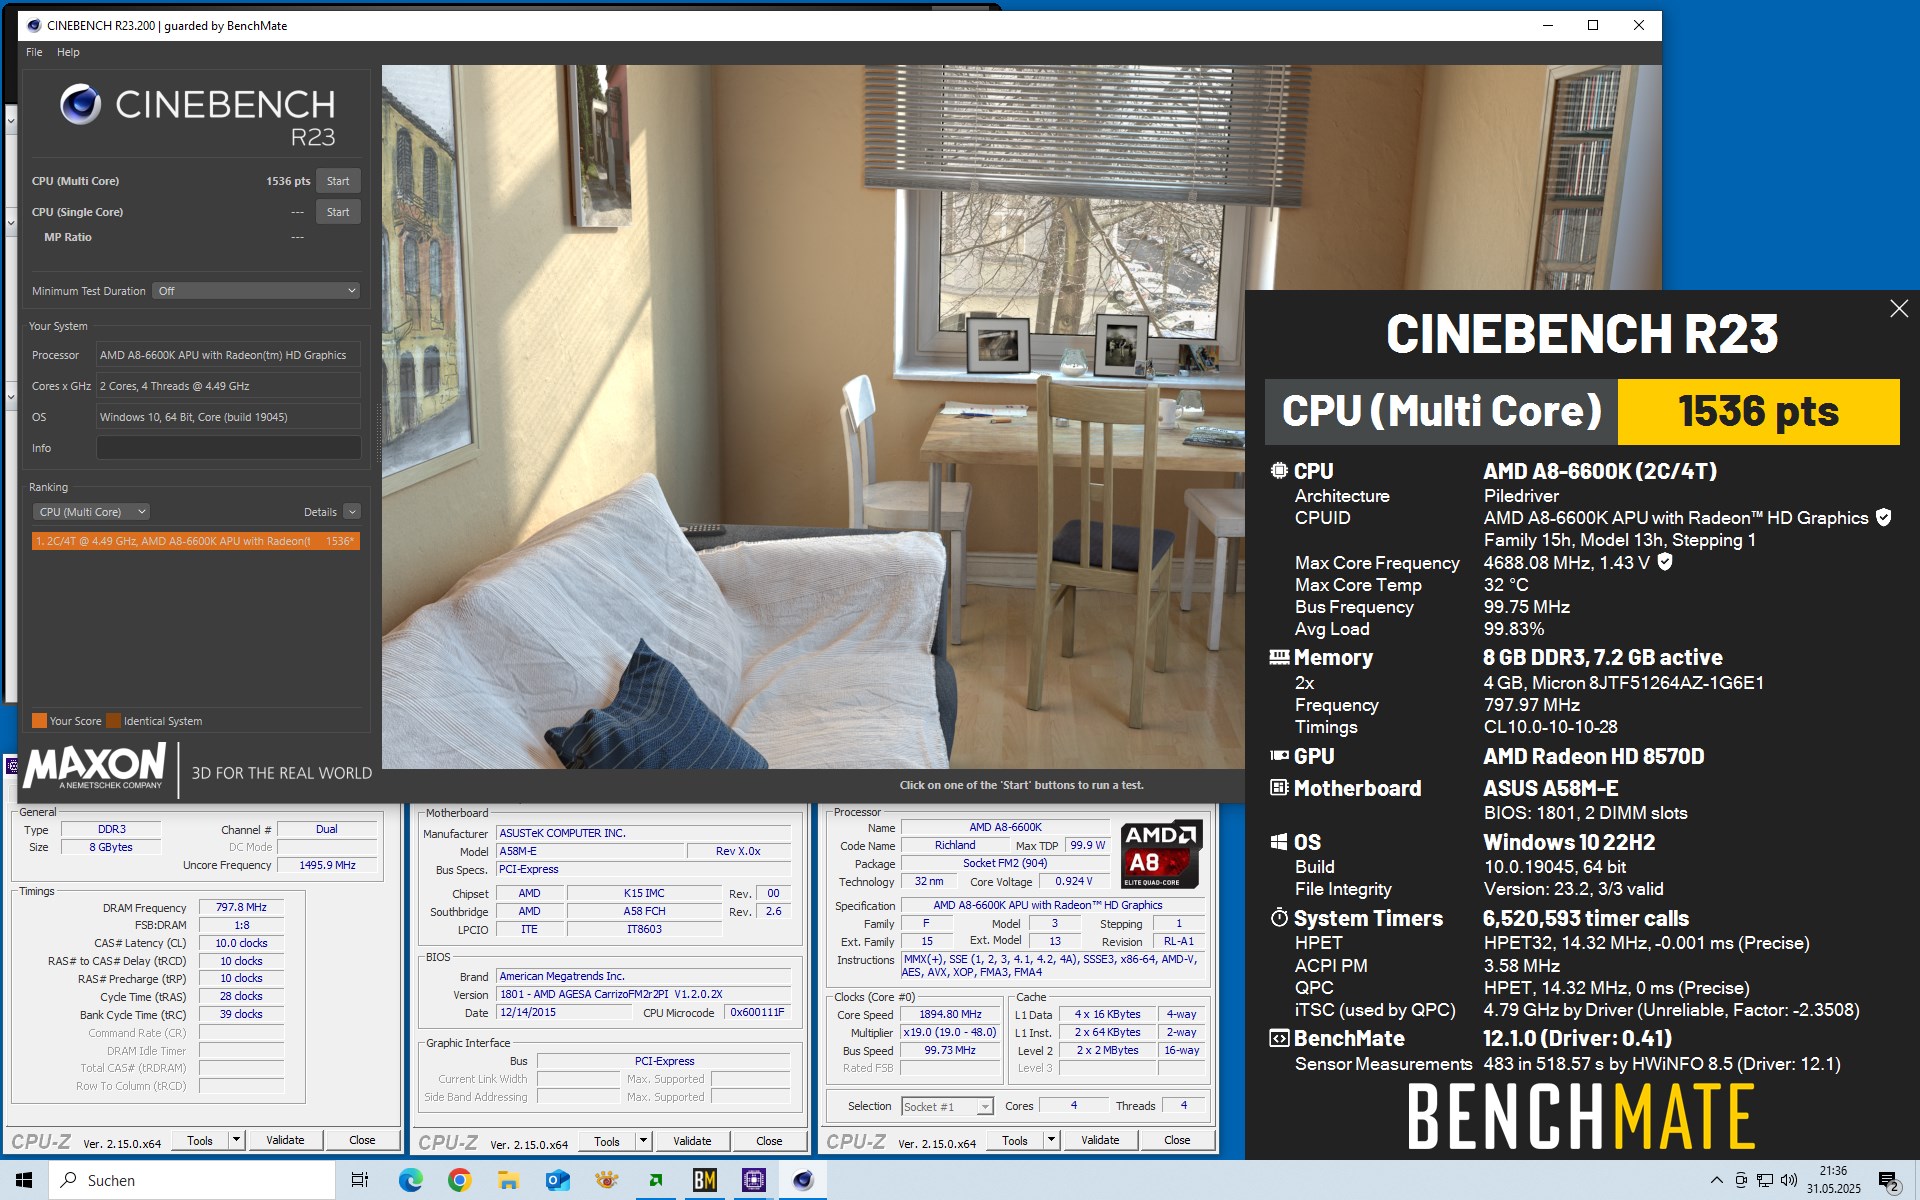
Task: Click Validate in the right CPU-Z window
Action: point(1100,1140)
